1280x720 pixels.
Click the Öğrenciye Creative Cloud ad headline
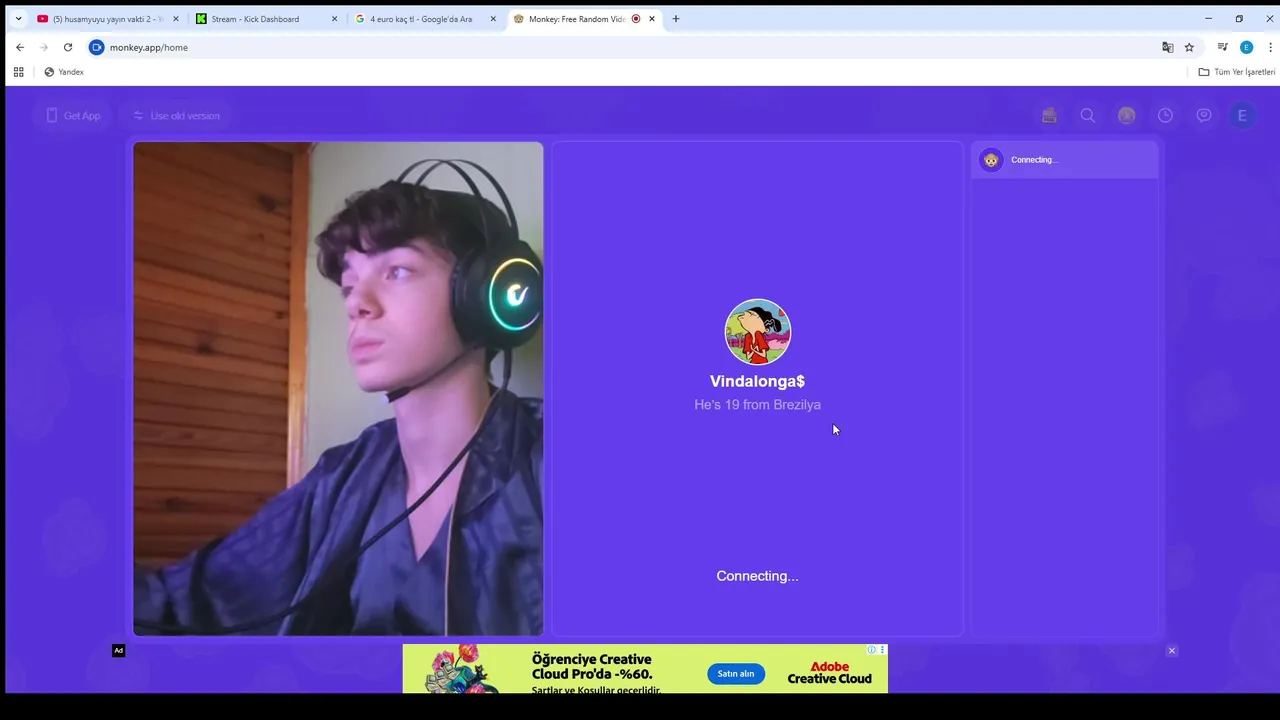click(592, 667)
